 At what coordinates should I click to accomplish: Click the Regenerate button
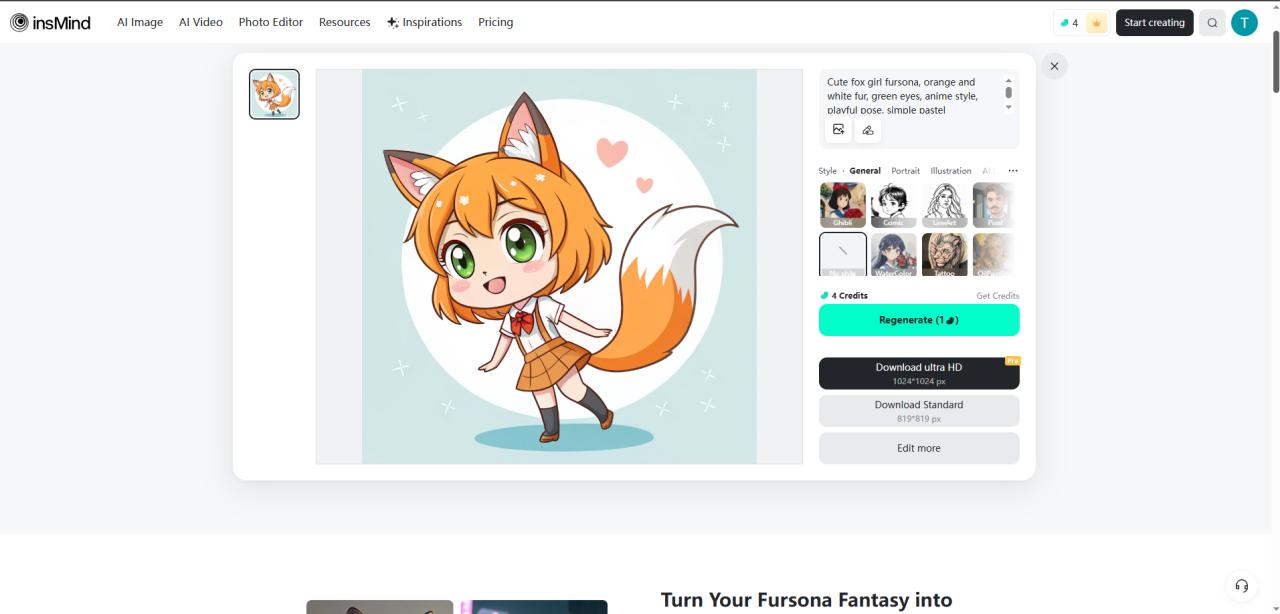click(918, 319)
